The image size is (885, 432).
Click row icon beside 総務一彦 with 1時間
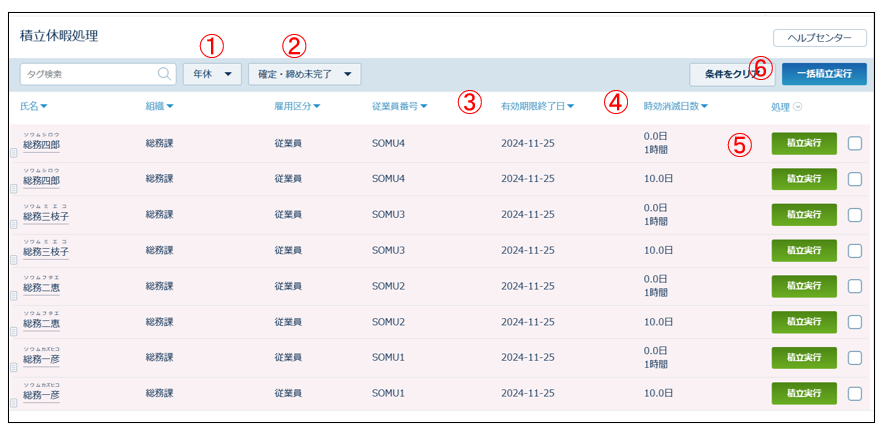click(x=14, y=366)
